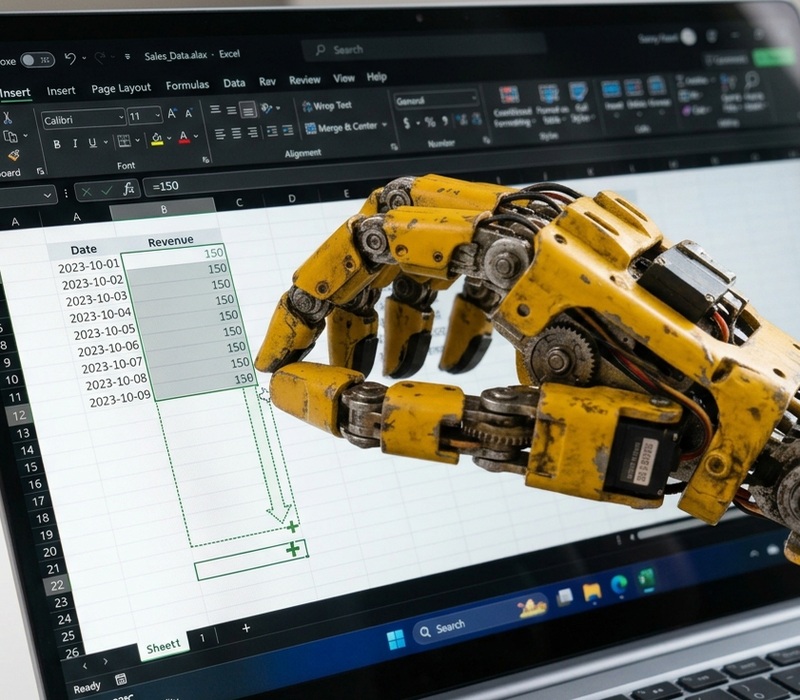Apply Italic formatting
This screenshot has width=800, height=700.
coord(75,143)
